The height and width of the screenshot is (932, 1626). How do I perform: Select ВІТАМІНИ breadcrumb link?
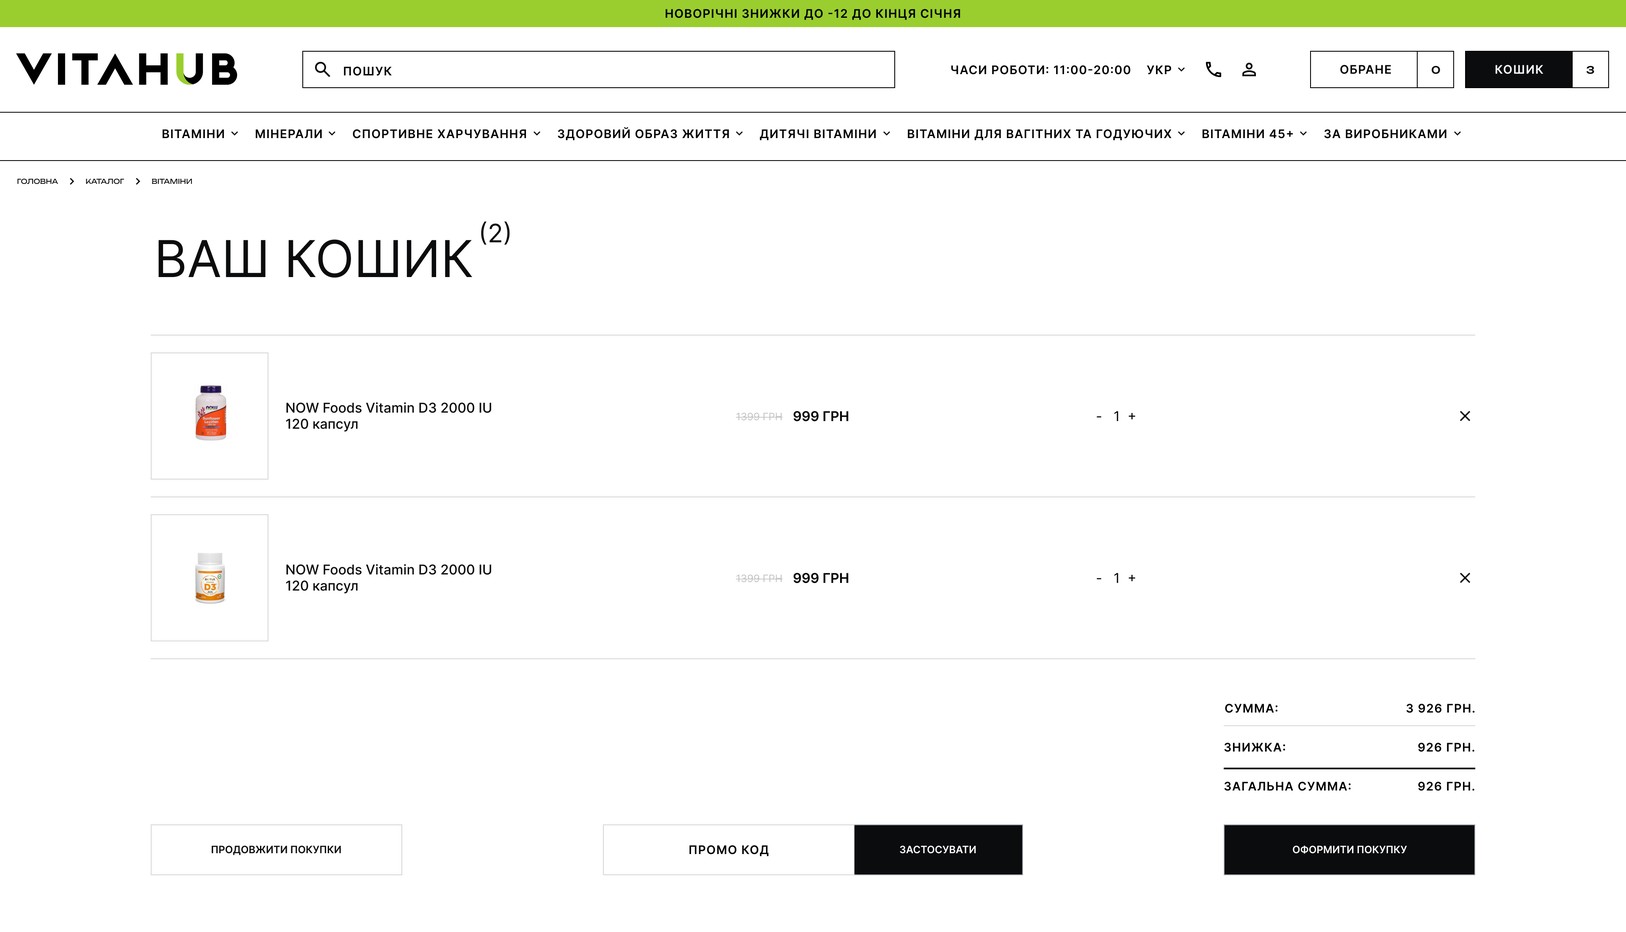(172, 181)
